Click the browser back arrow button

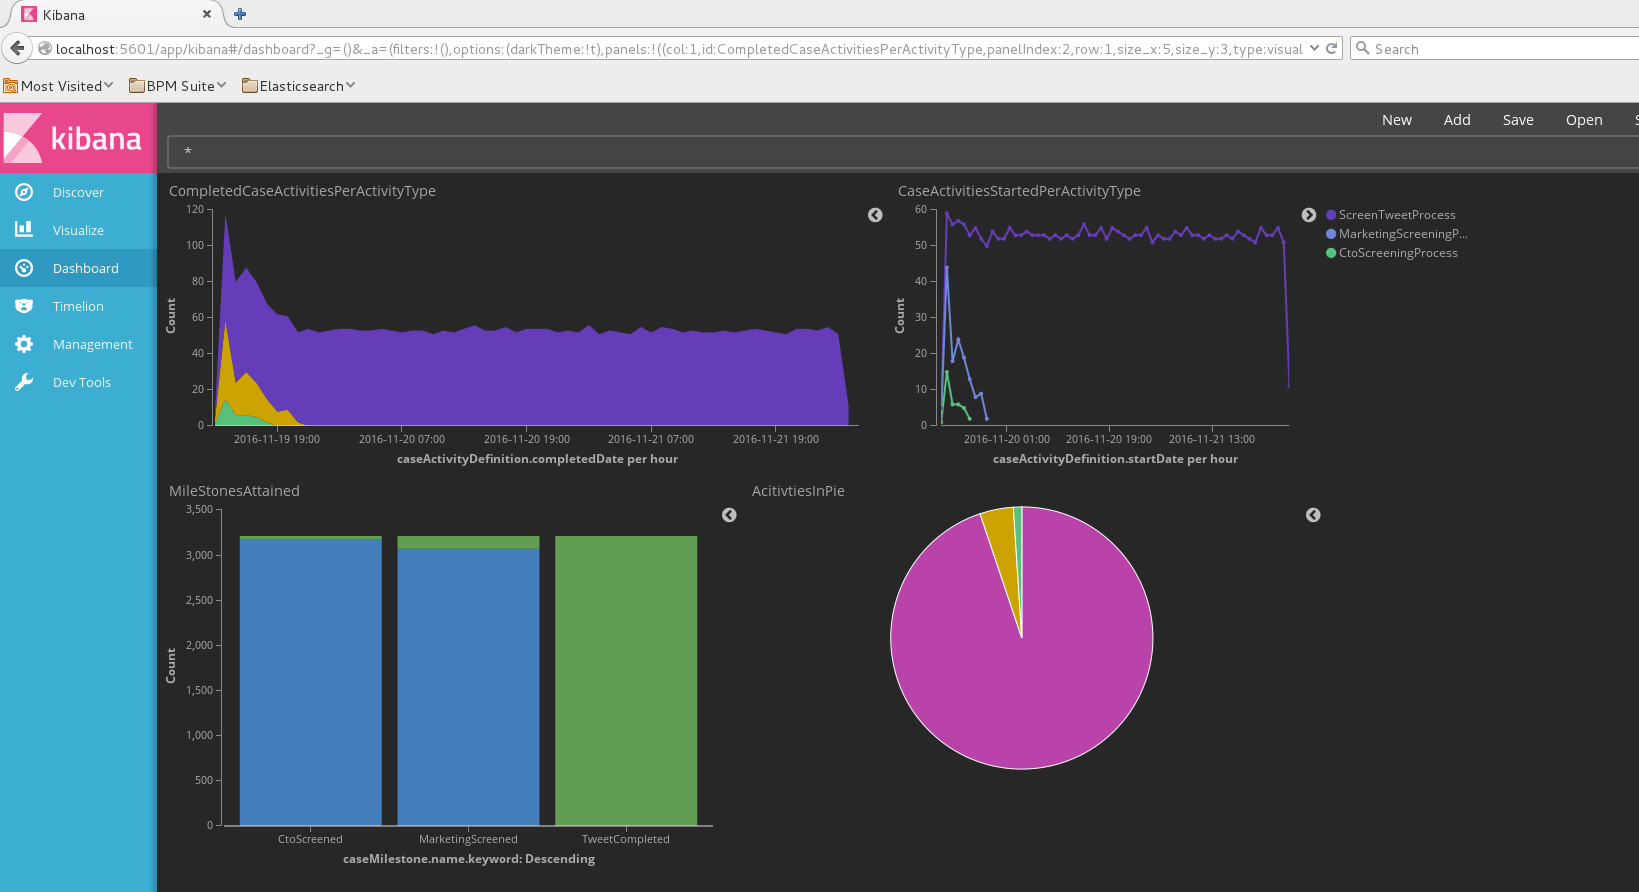tap(17, 48)
